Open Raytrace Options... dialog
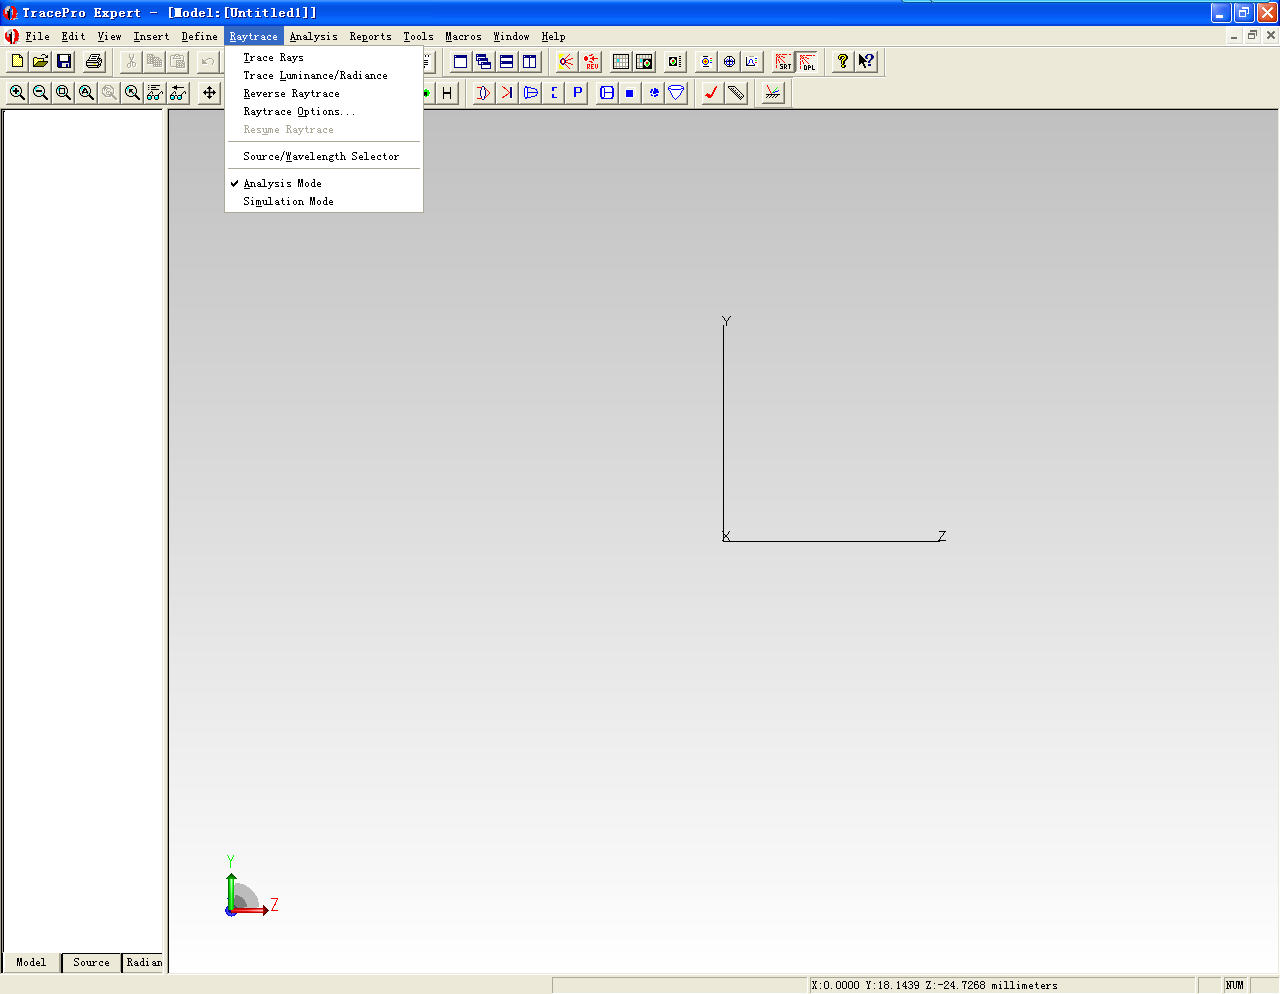 tap(324, 112)
